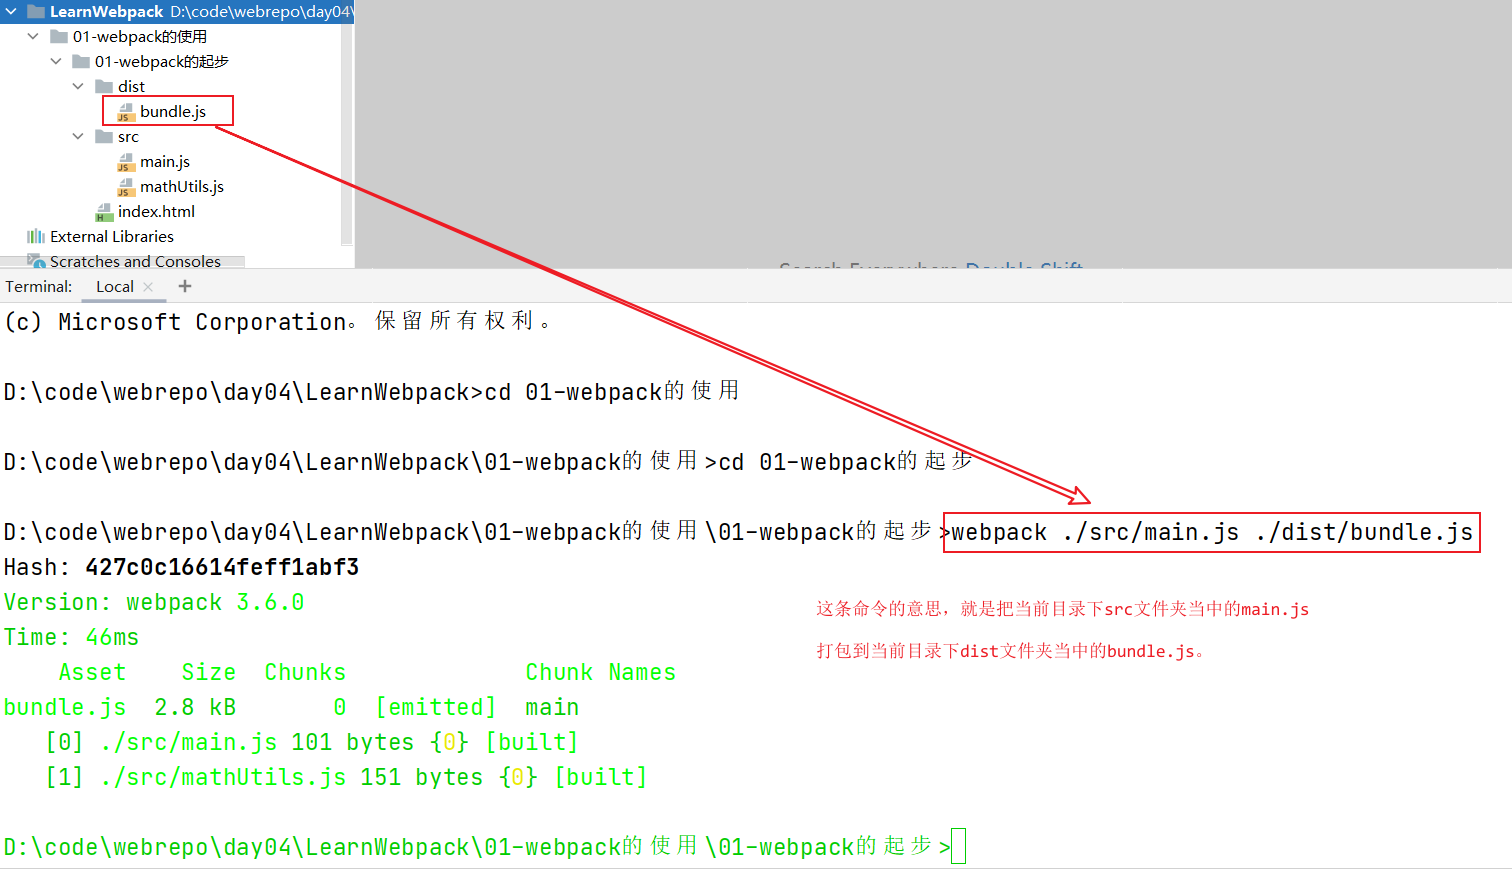Click the 'cd 01-webpack的使用' command line
Viewport: 1512px width, 869px height.
612,391
